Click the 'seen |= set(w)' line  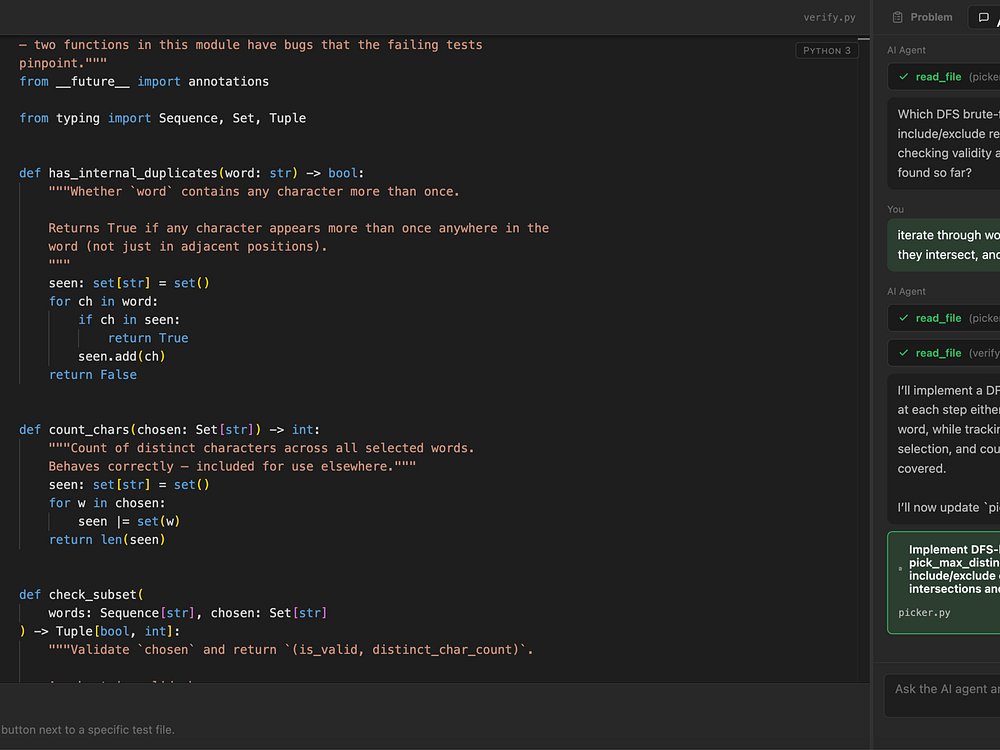coord(129,522)
